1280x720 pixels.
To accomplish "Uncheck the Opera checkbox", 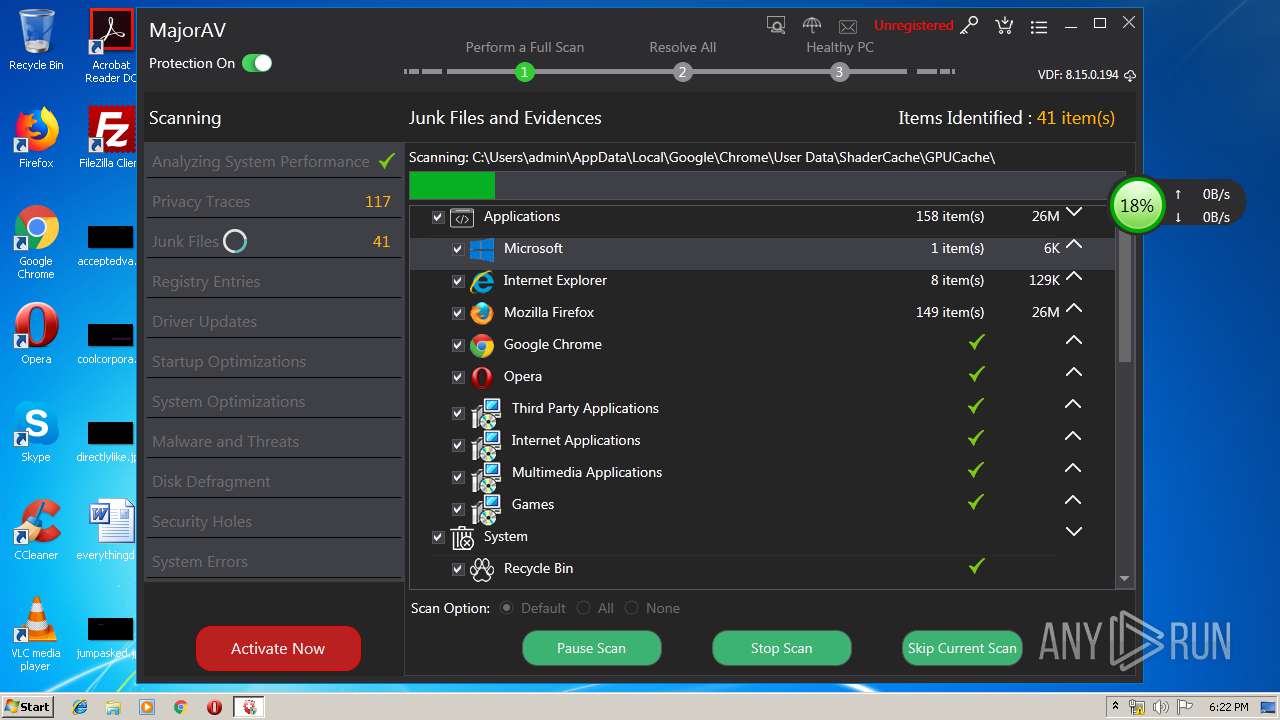I will tap(458, 377).
